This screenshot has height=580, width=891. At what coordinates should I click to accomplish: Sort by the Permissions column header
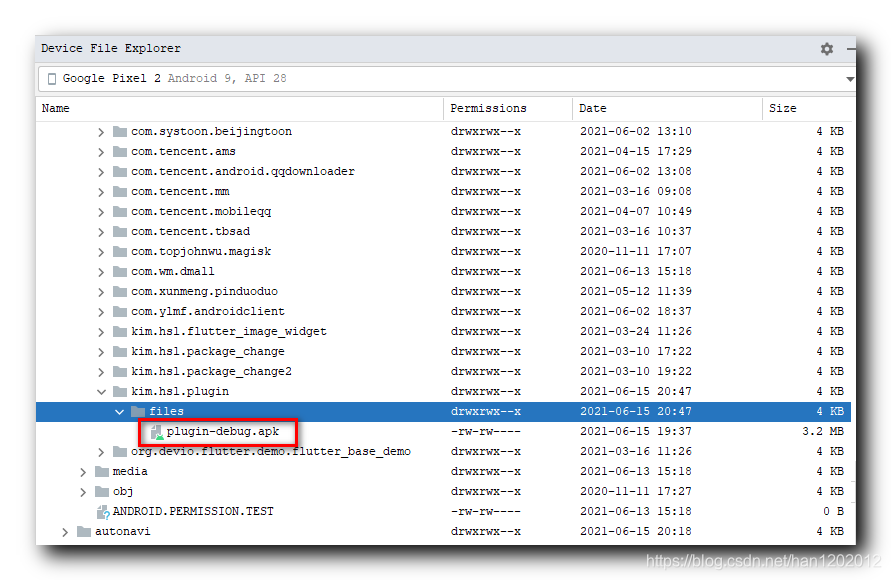[488, 108]
